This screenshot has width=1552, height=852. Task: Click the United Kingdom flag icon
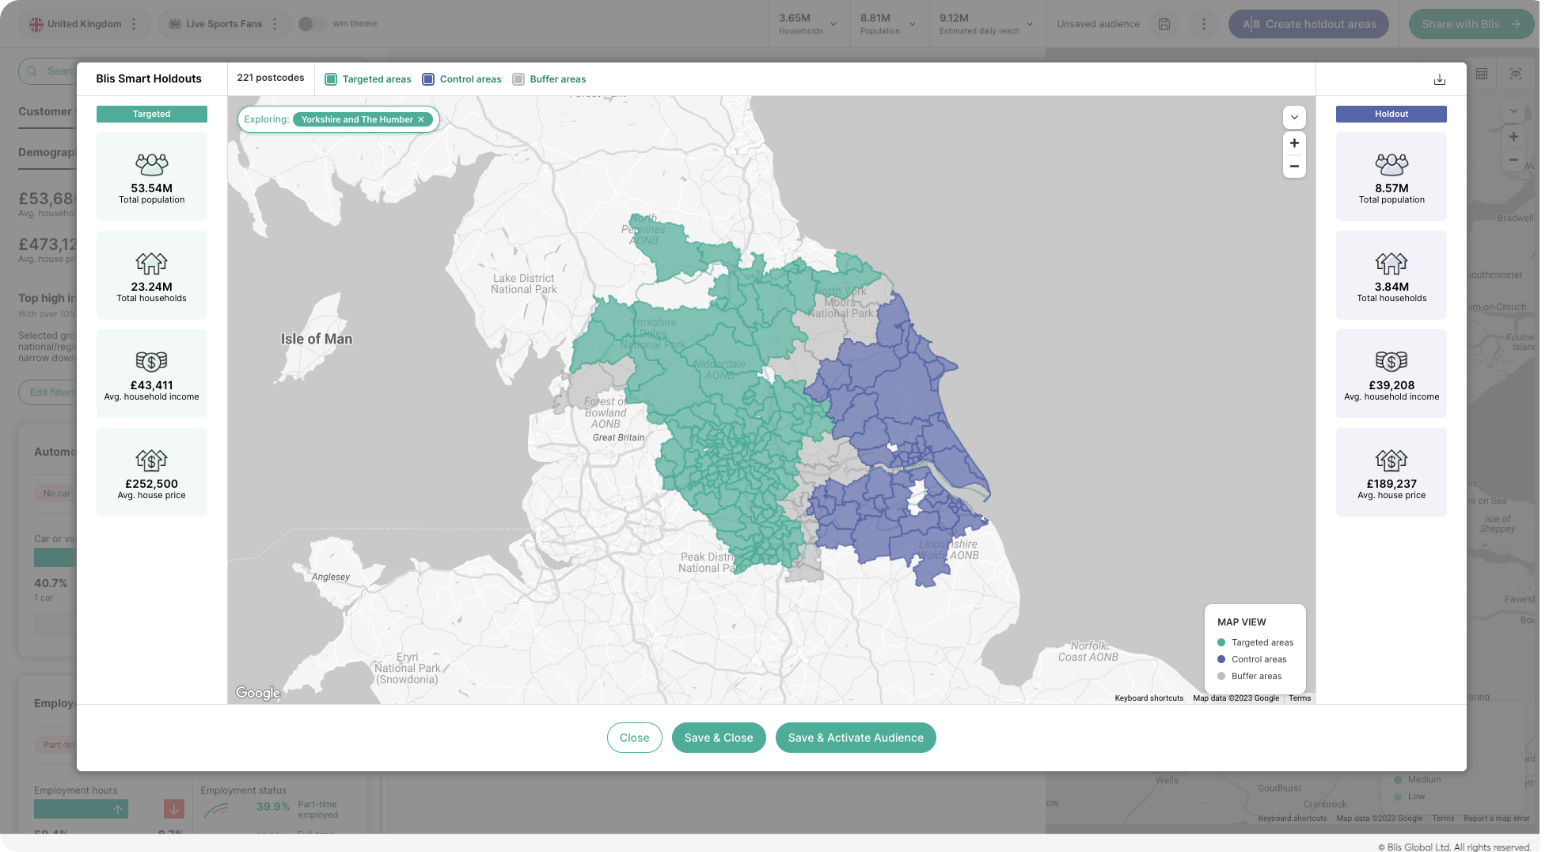point(36,24)
